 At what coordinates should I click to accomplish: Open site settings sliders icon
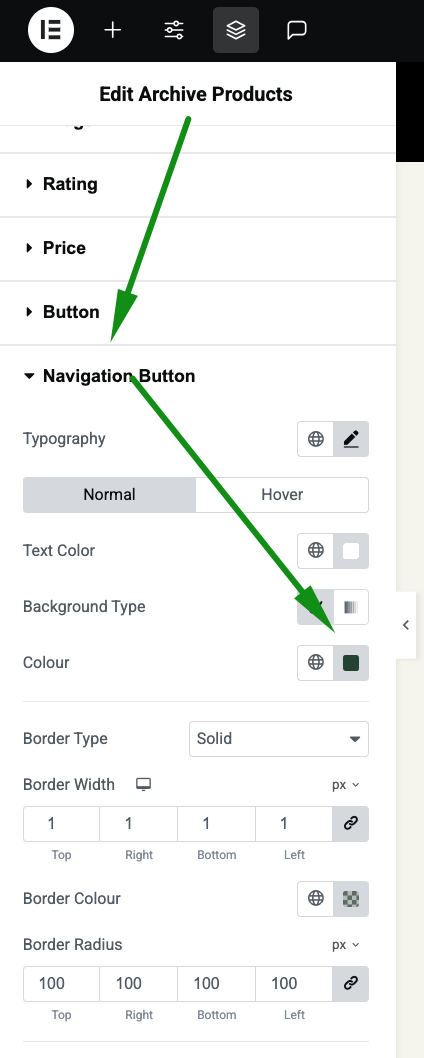(x=174, y=30)
